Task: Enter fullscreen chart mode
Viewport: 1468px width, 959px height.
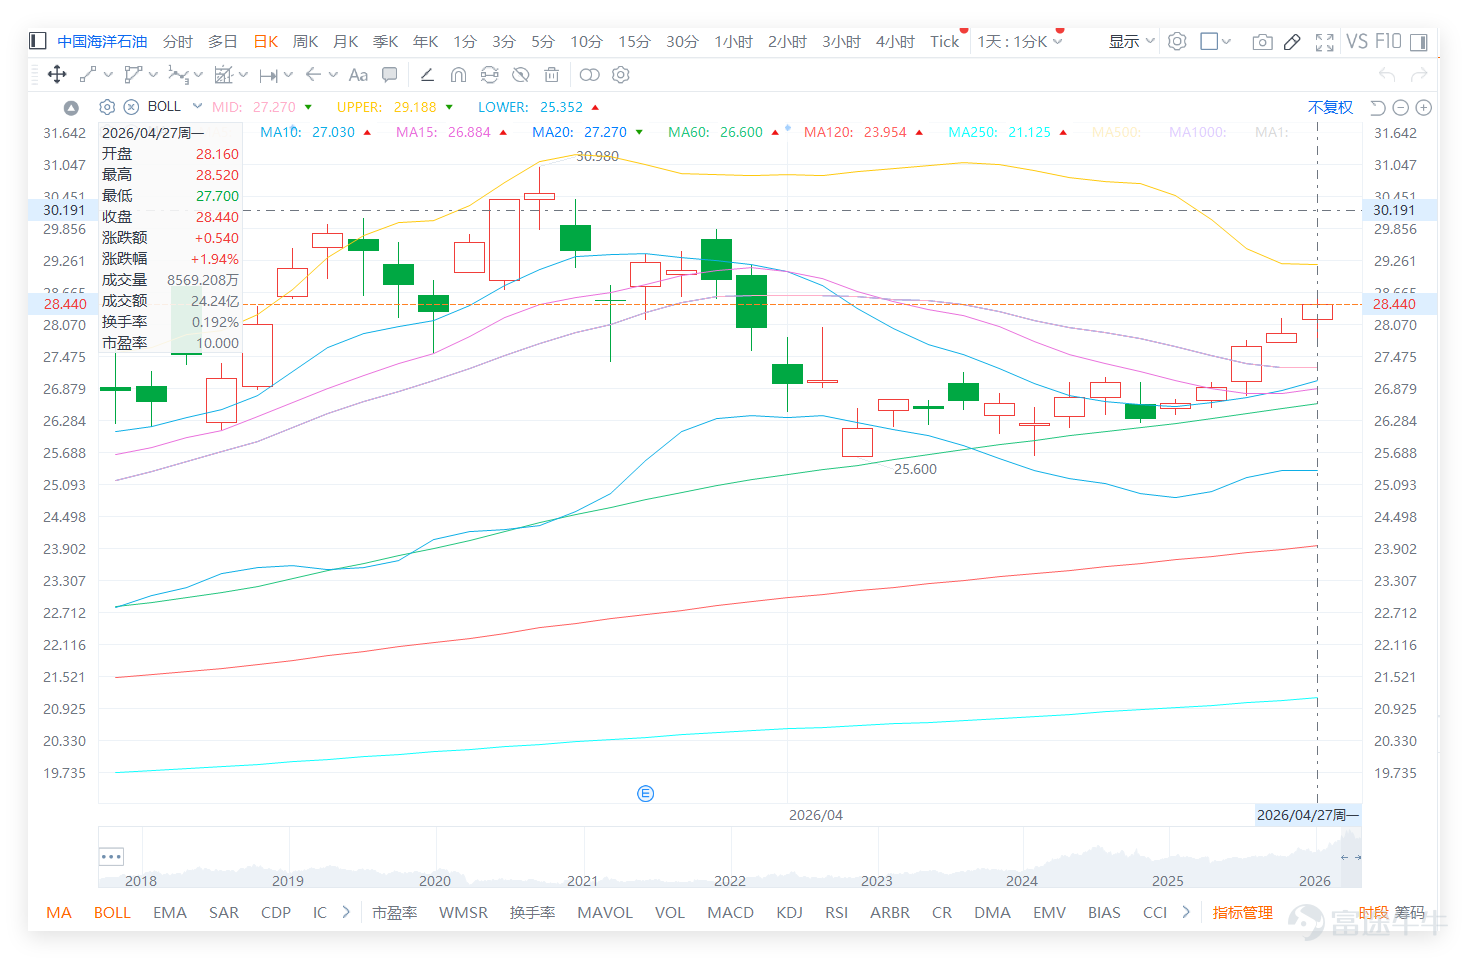Action: (x=1325, y=41)
